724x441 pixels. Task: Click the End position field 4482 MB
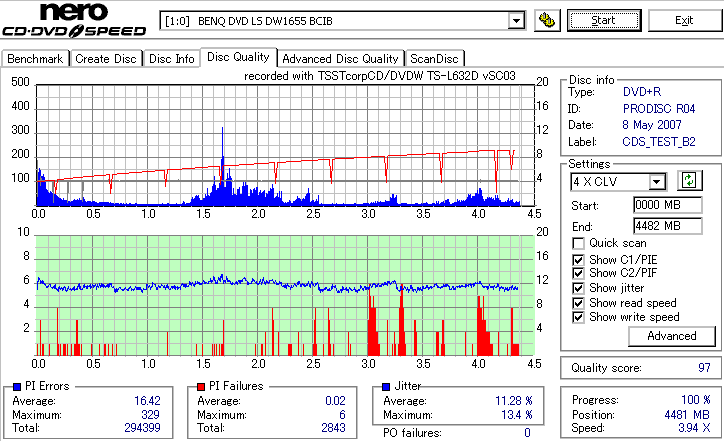click(x=668, y=226)
